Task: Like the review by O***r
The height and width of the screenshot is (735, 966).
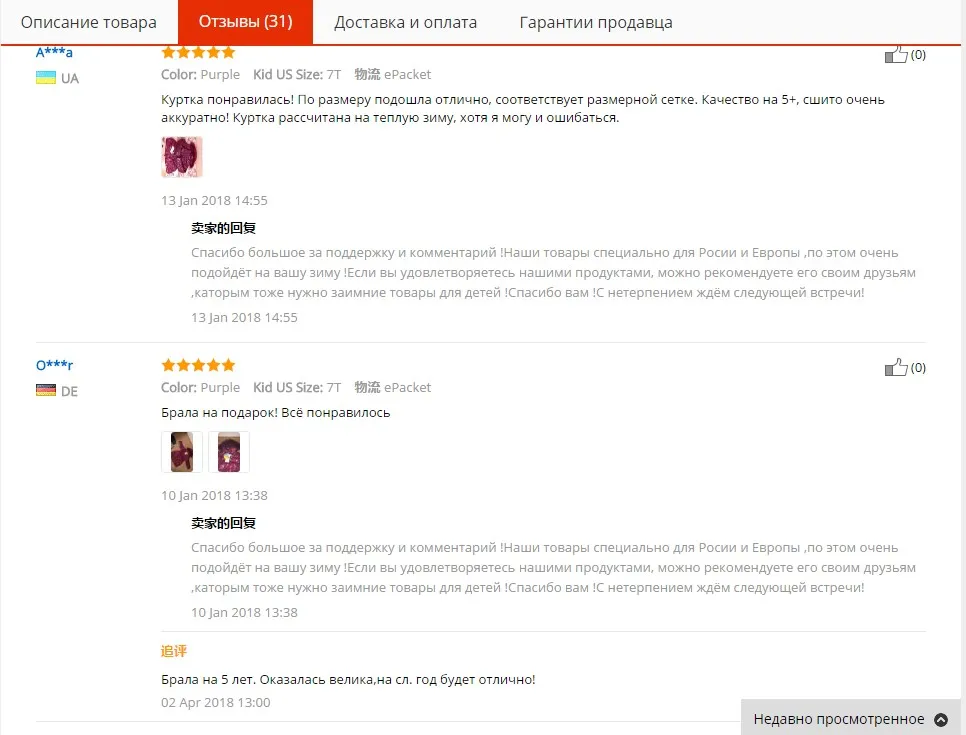Action: point(896,368)
